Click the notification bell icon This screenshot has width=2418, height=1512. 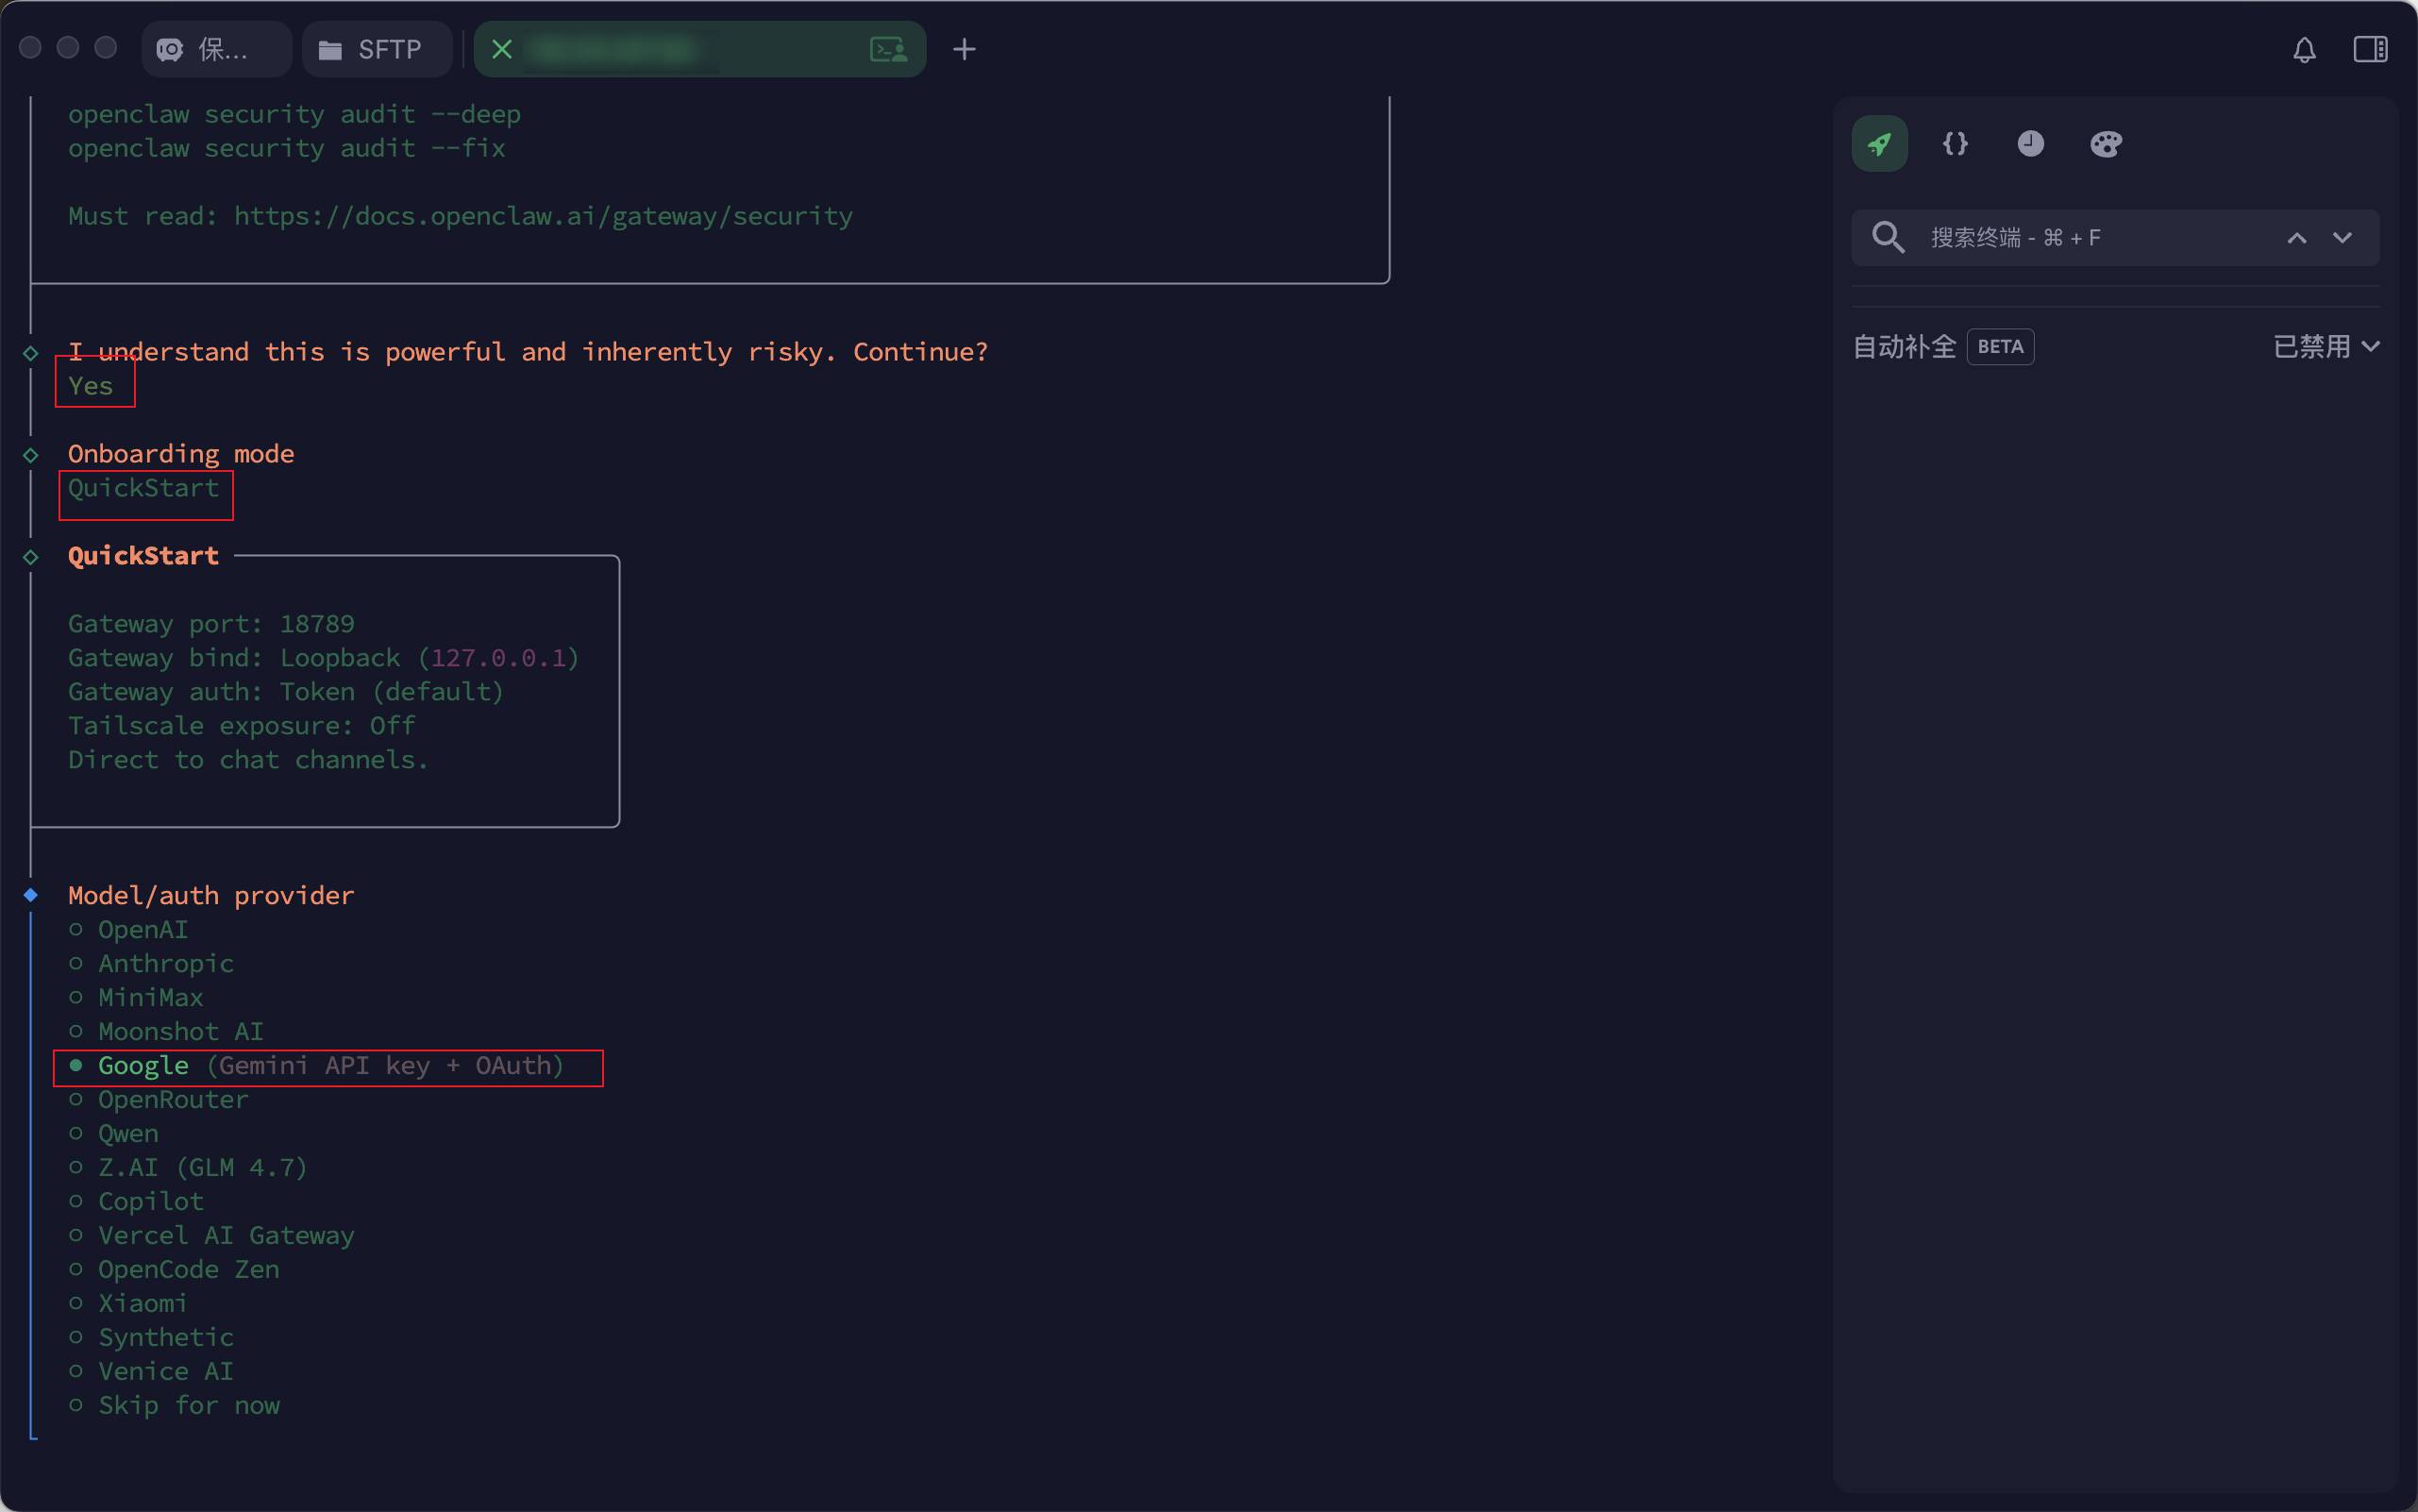click(x=2304, y=50)
